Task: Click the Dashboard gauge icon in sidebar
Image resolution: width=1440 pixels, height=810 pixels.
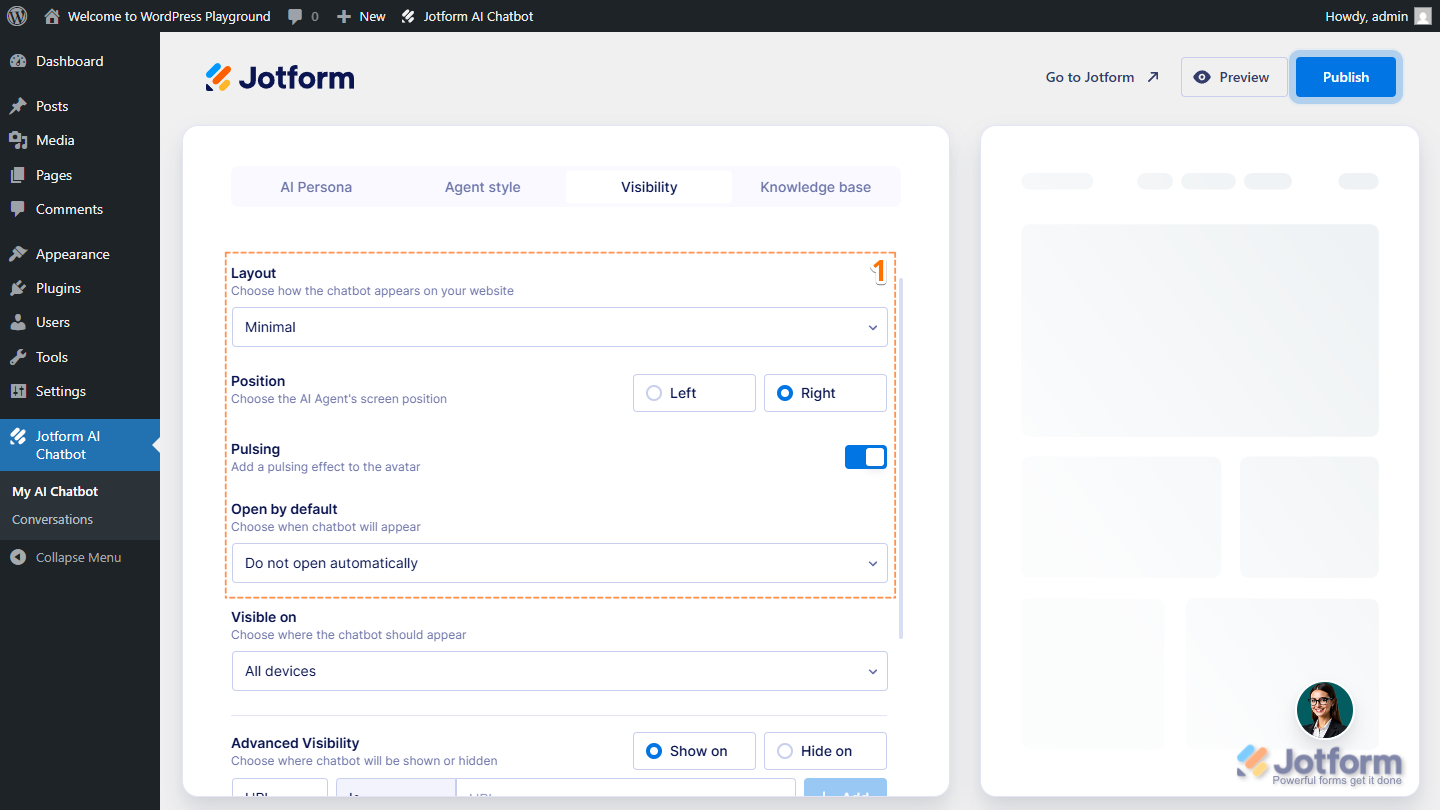Action: click(18, 61)
